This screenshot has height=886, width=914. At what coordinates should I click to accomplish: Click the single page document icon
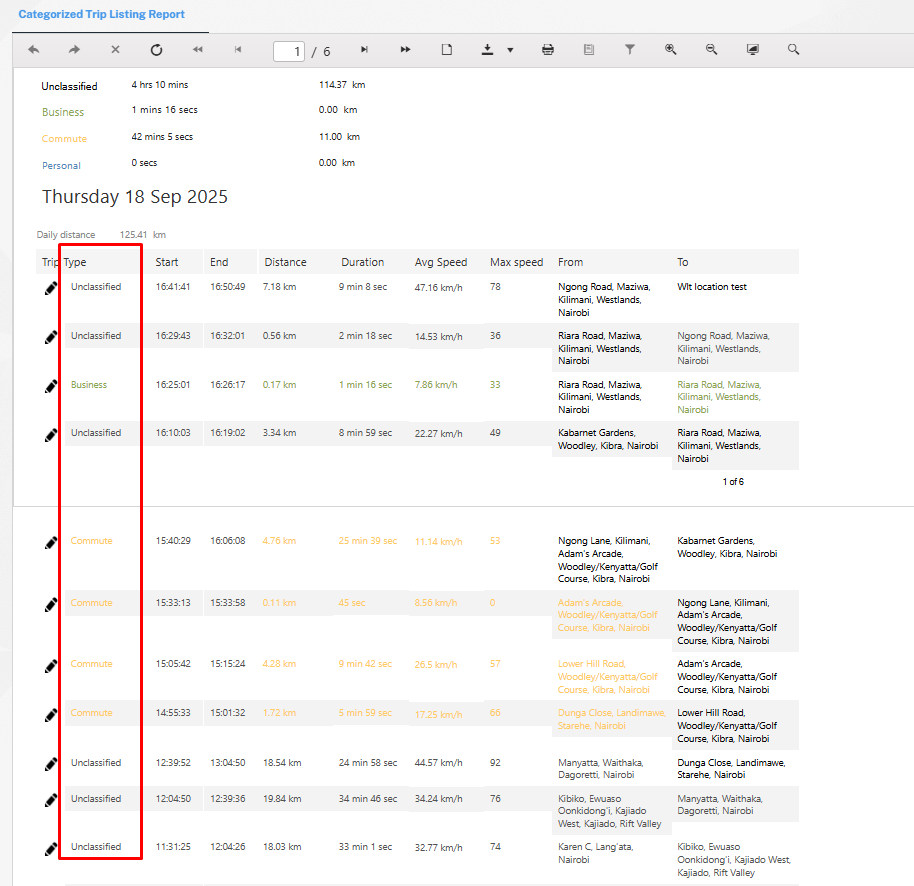pyautogui.click(x=447, y=50)
